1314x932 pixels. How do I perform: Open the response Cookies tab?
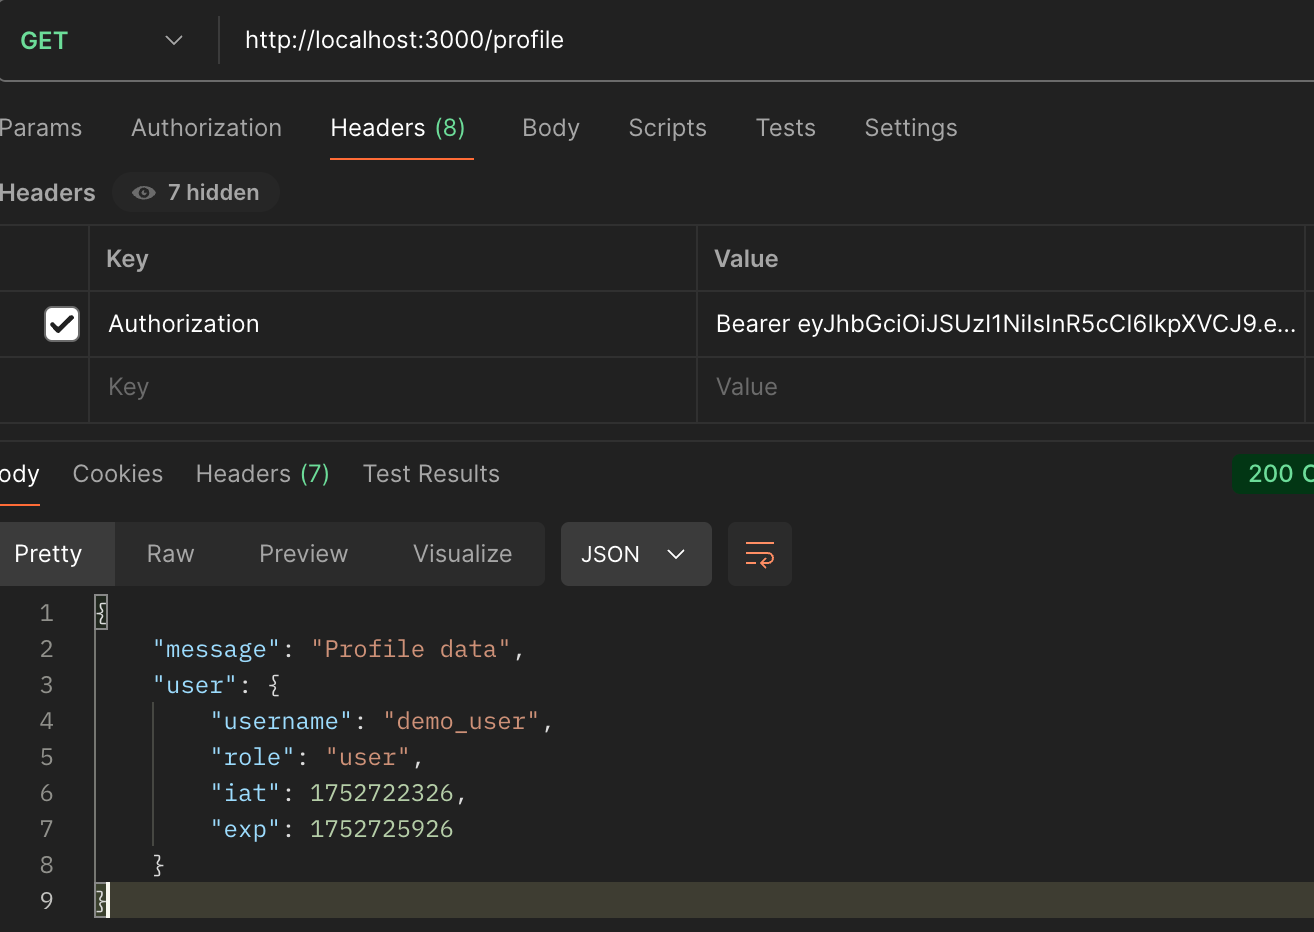pyautogui.click(x=118, y=474)
